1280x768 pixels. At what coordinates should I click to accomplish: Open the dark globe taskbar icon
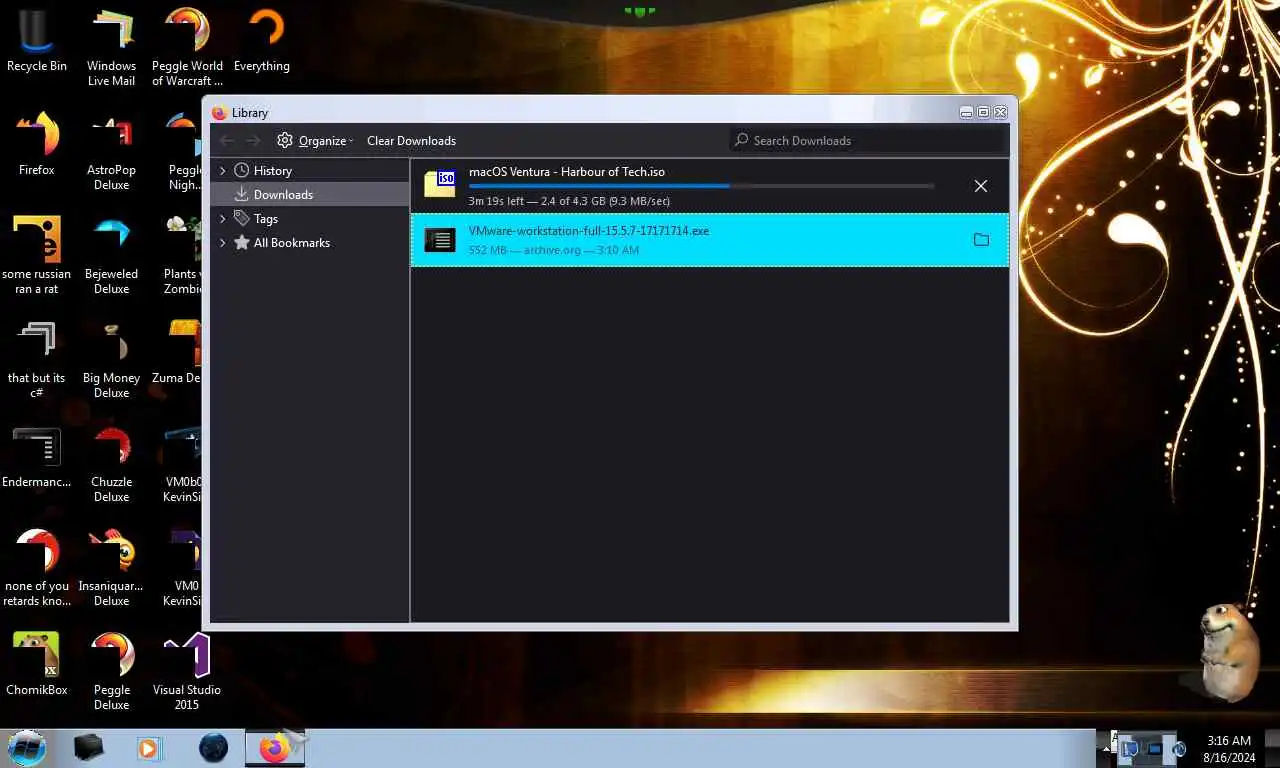point(213,747)
